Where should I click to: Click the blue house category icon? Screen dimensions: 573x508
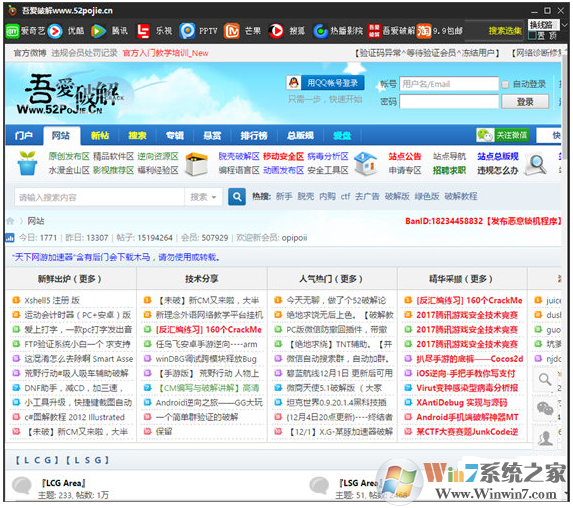point(366,163)
